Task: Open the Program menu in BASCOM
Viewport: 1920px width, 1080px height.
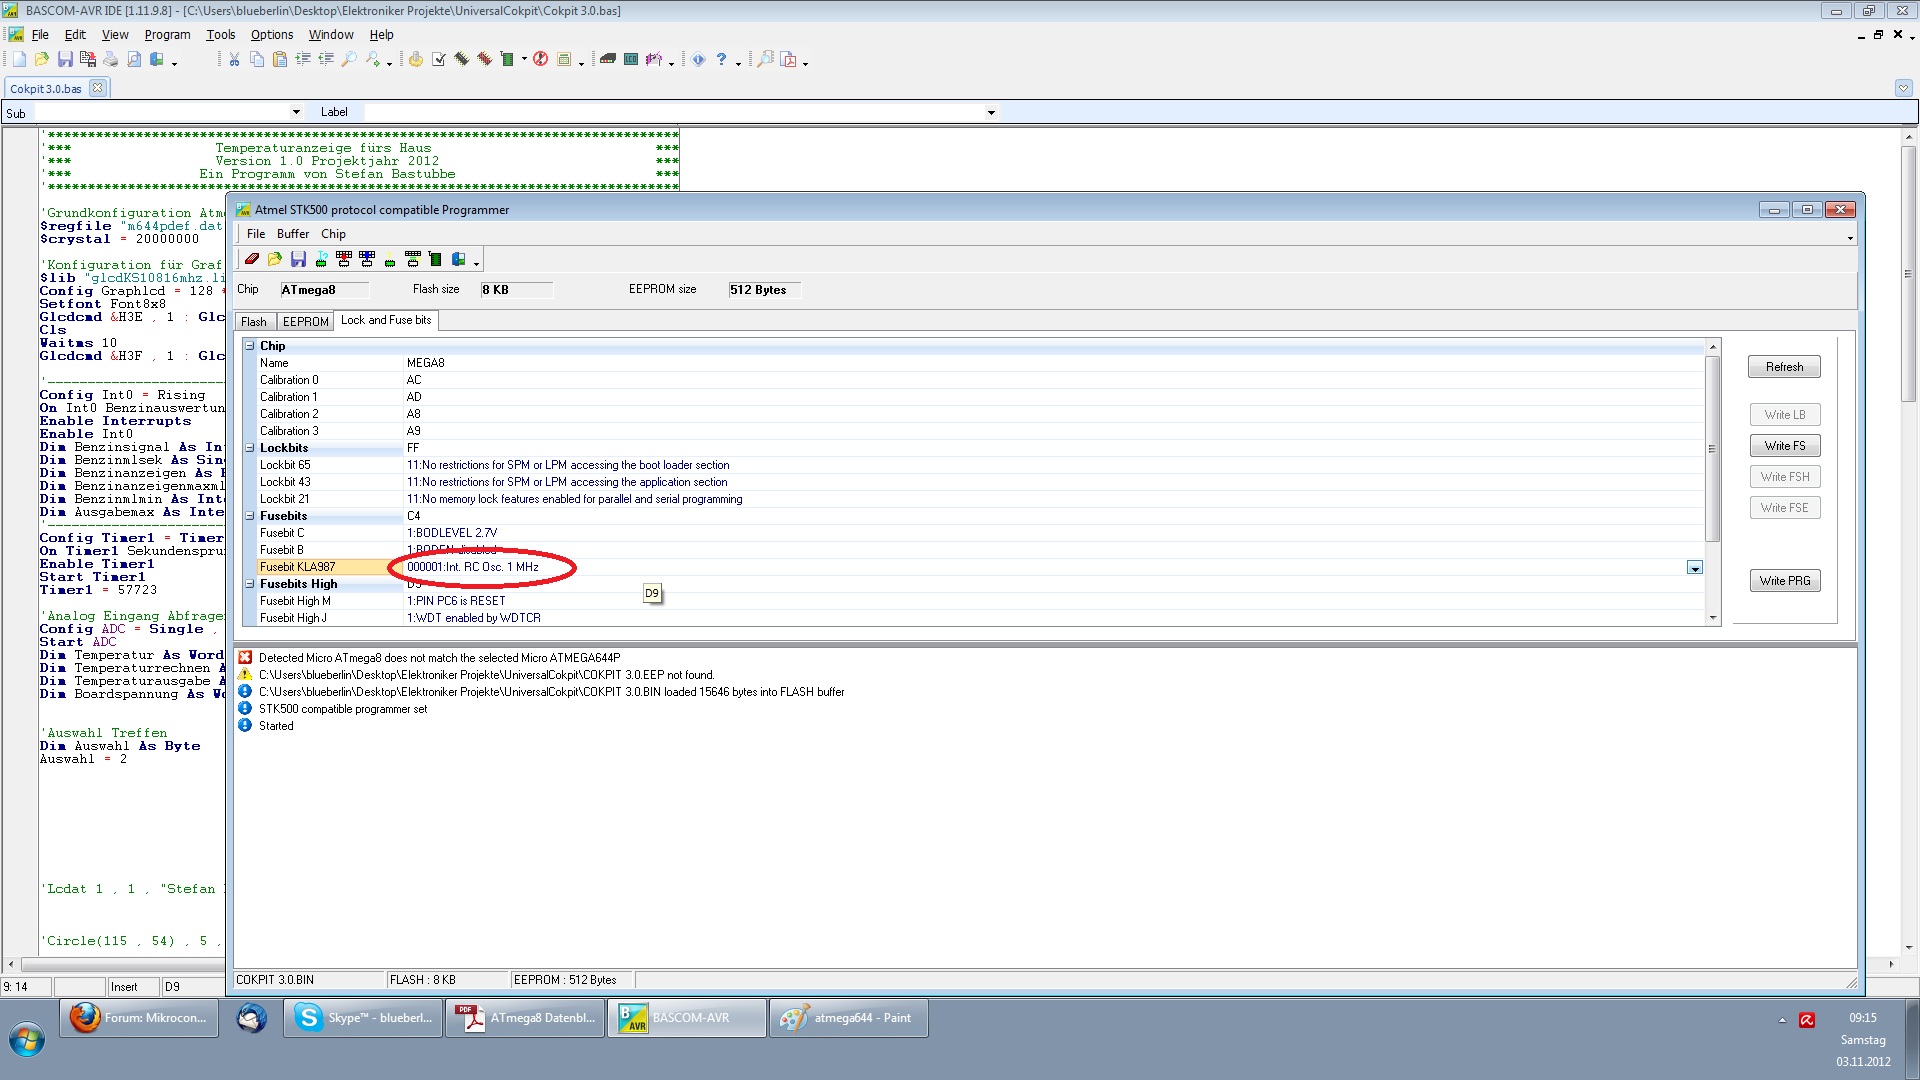Action: (167, 35)
